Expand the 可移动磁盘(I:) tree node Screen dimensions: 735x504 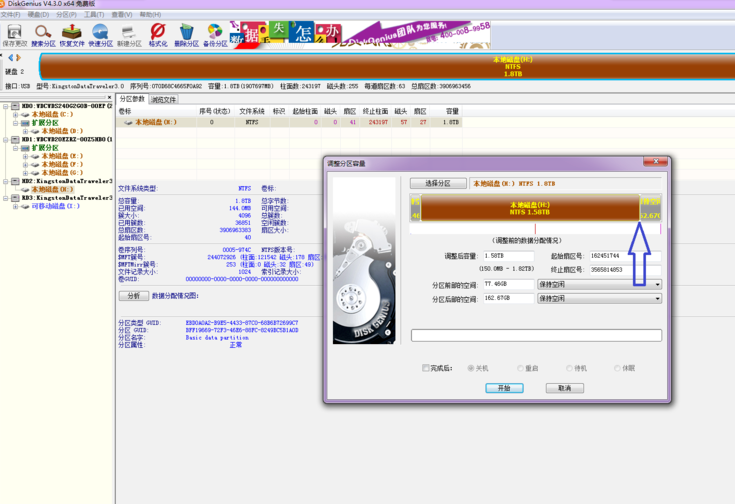(15, 206)
